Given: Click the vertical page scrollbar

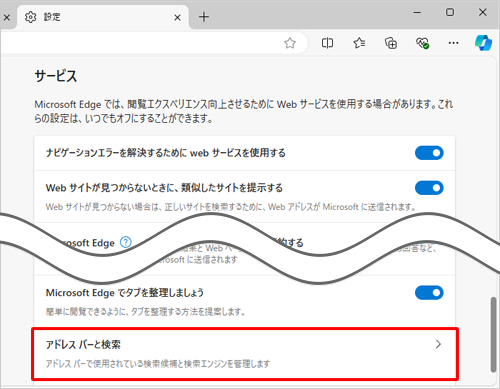Looking at the screenshot, I should pyautogui.click(x=494, y=334).
